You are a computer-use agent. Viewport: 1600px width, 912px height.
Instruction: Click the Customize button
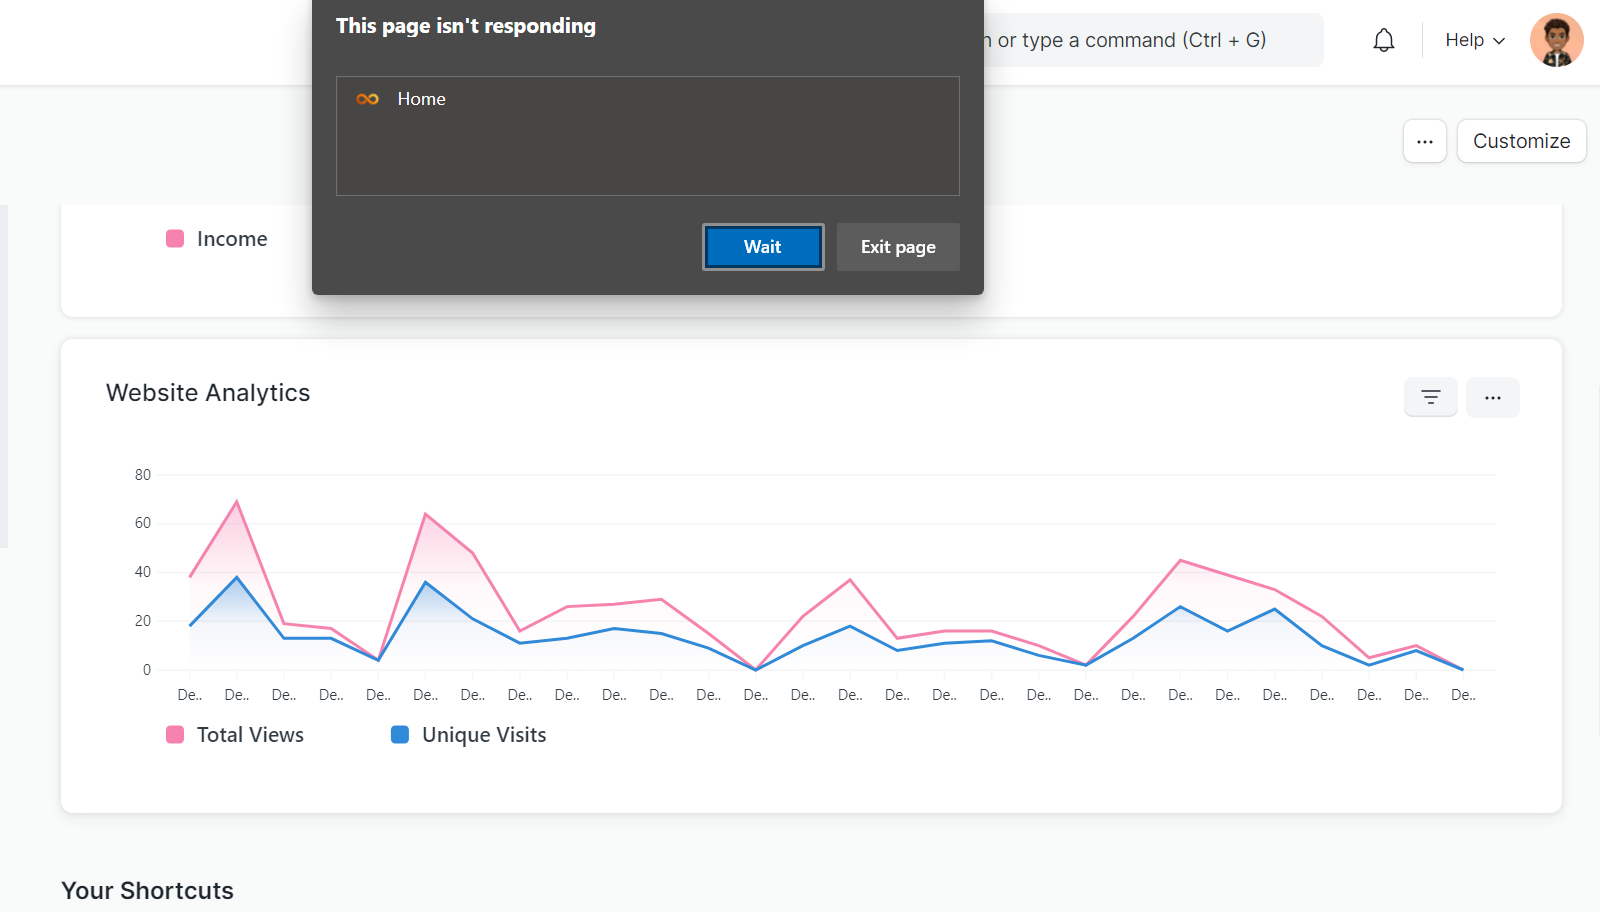pos(1521,141)
